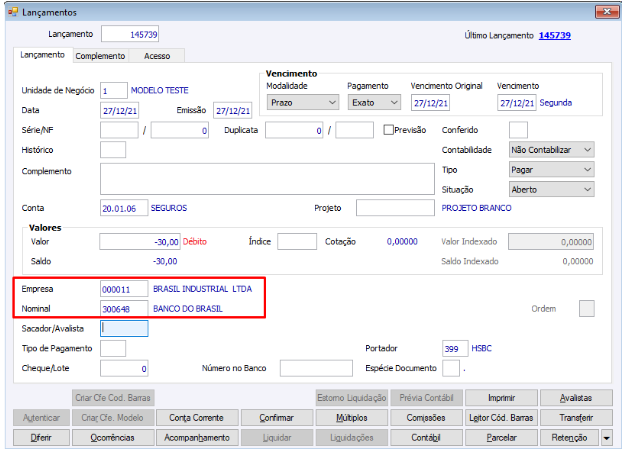The image size is (623, 453).
Task: Click the Empresa code field 000011
Action: tap(124, 289)
